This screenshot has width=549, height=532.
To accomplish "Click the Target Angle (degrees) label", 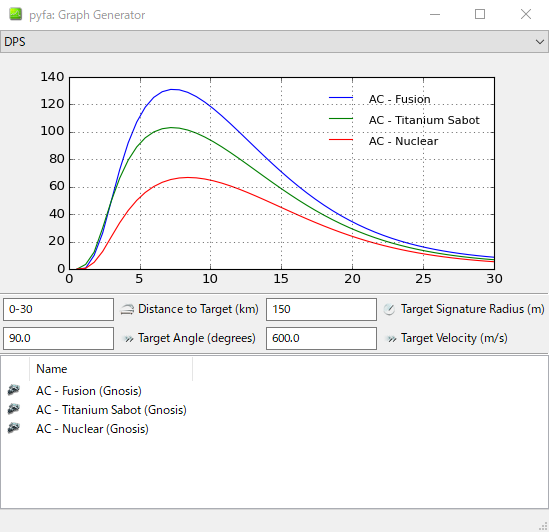I will pos(197,338).
